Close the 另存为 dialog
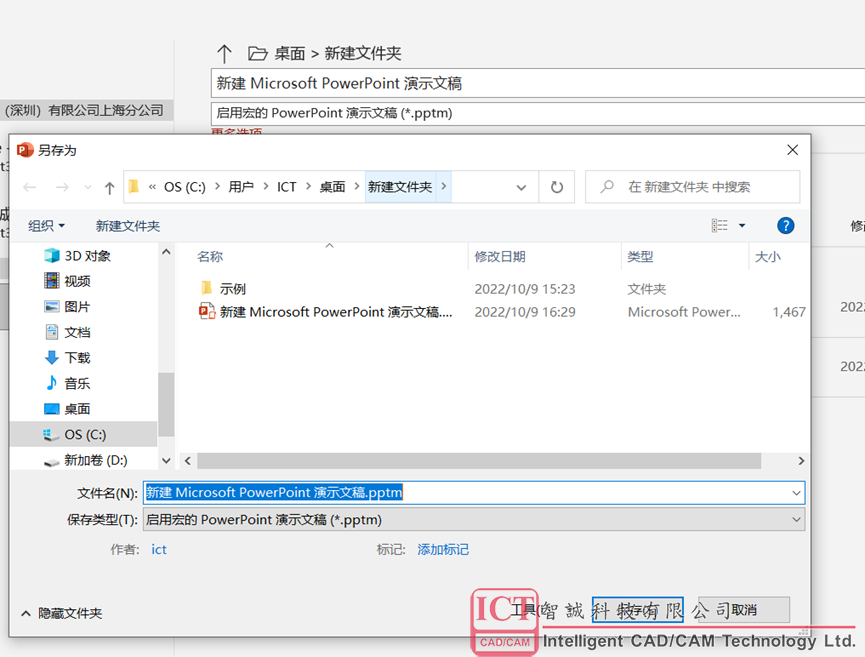Image resolution: width=865 pixels, height=657 pixels. tap(793, 150)
